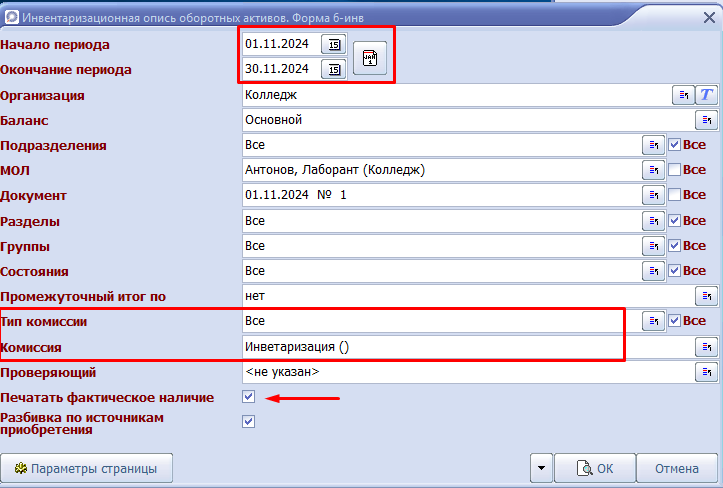Click the OK button
Image resolution: width=723 pixels, height=488 pixels.
595,468
